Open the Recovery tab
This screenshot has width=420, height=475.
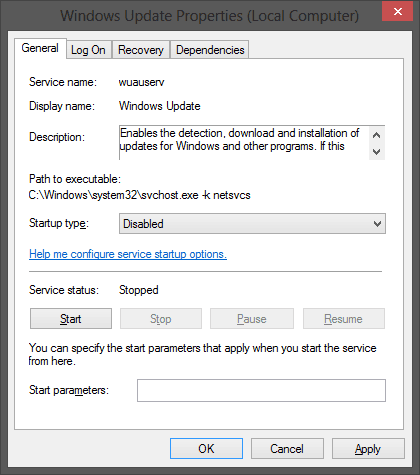141,50
